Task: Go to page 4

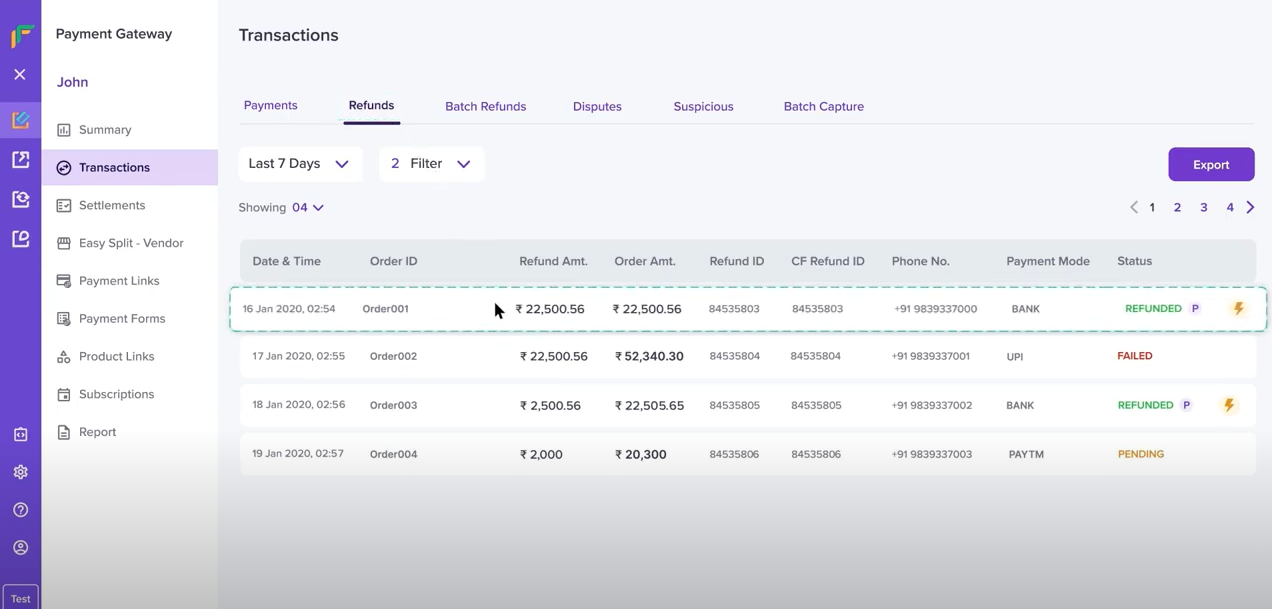Action: 1230,207
